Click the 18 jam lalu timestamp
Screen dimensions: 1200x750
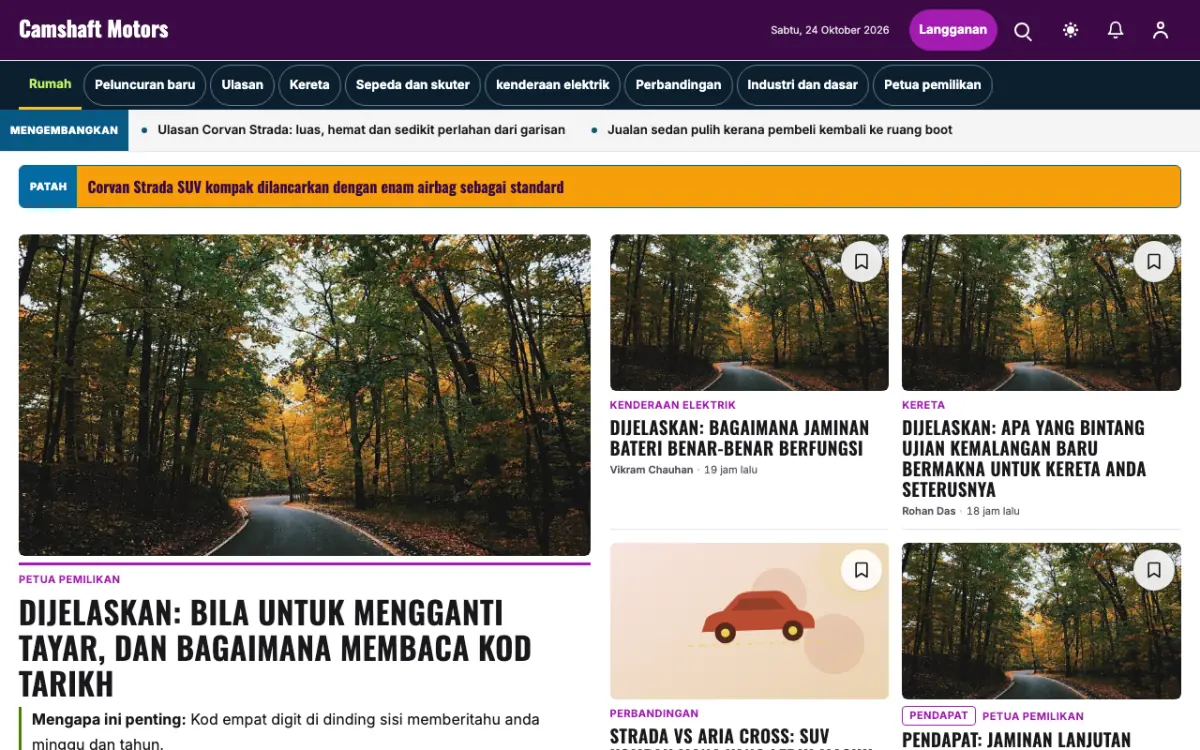tap(993, 511)
